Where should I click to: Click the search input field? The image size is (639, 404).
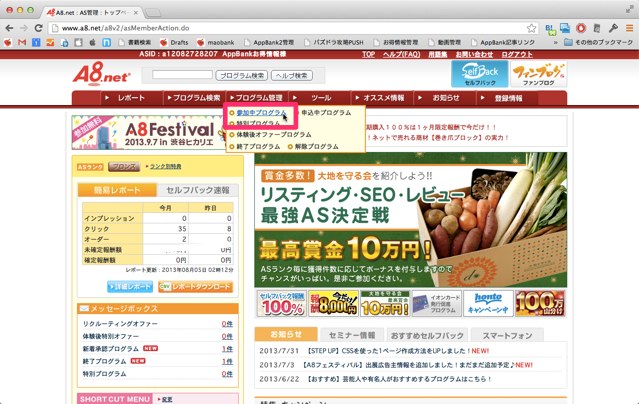[x=182, y=75]
